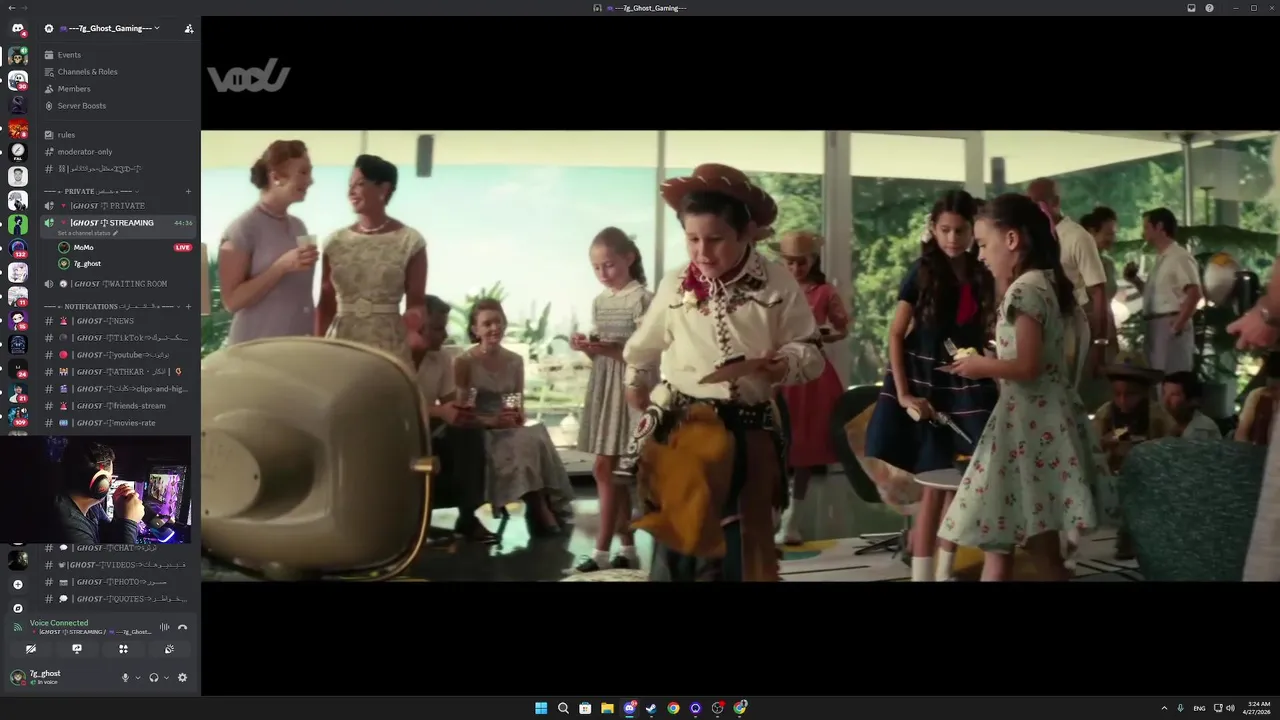The height and width of the screenshot is (720, 1280).
Task: Select the green silhouette server icon
Action: tap(18, 225)
